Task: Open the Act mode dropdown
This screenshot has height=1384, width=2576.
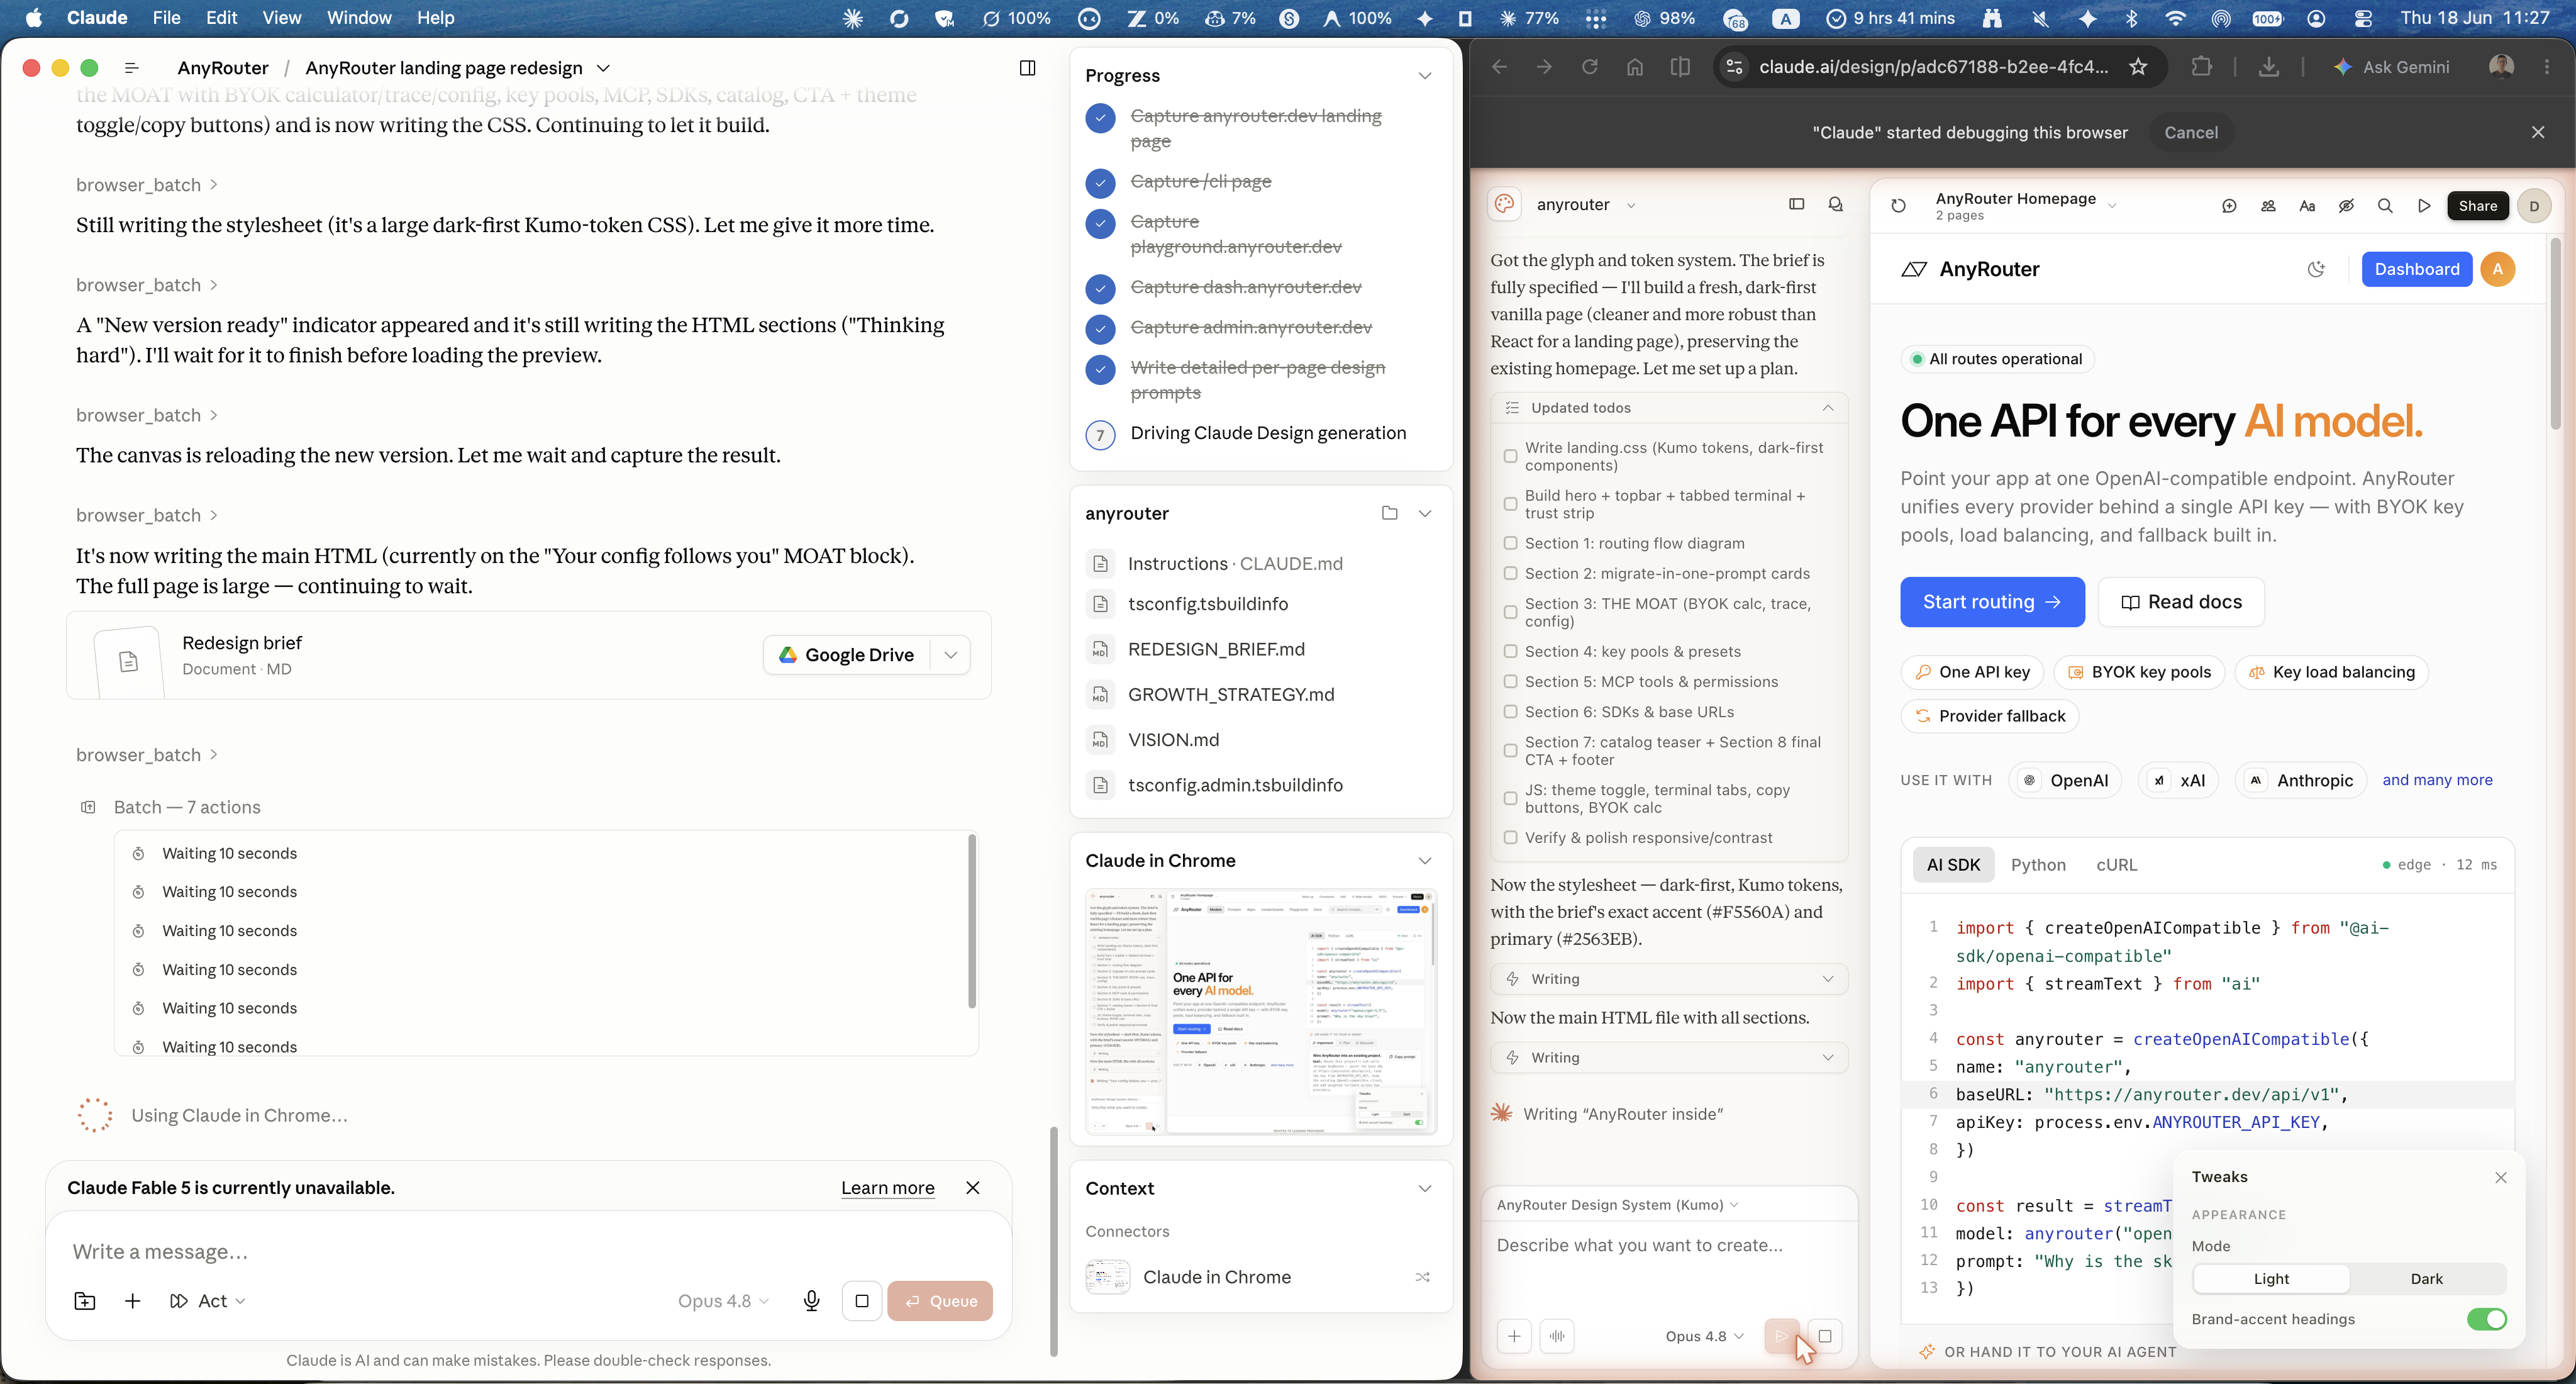Action: pyautogui.click(x=208, y=1301)
